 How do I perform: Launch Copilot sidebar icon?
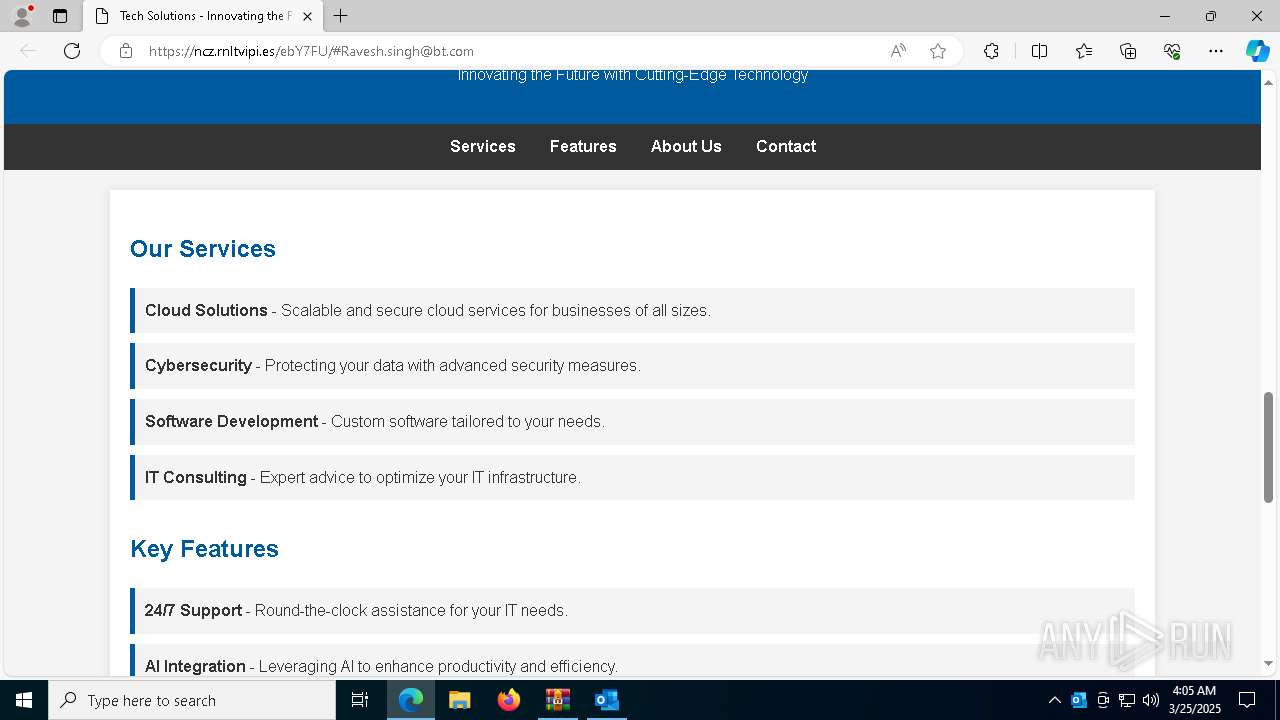(x=1257, y=51)
